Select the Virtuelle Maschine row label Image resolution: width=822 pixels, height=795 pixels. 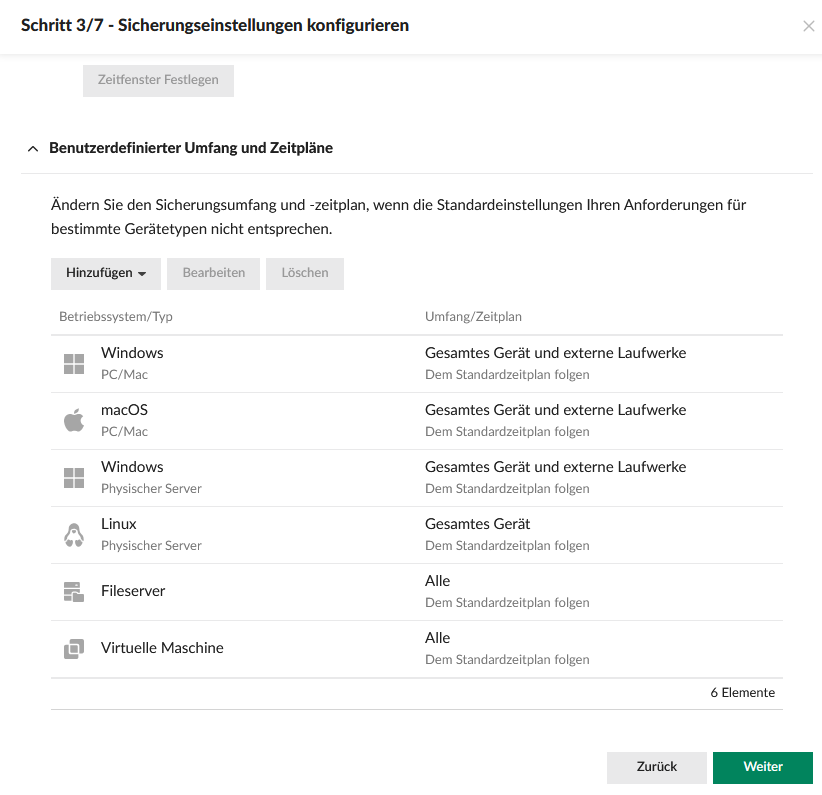point(162,648)
